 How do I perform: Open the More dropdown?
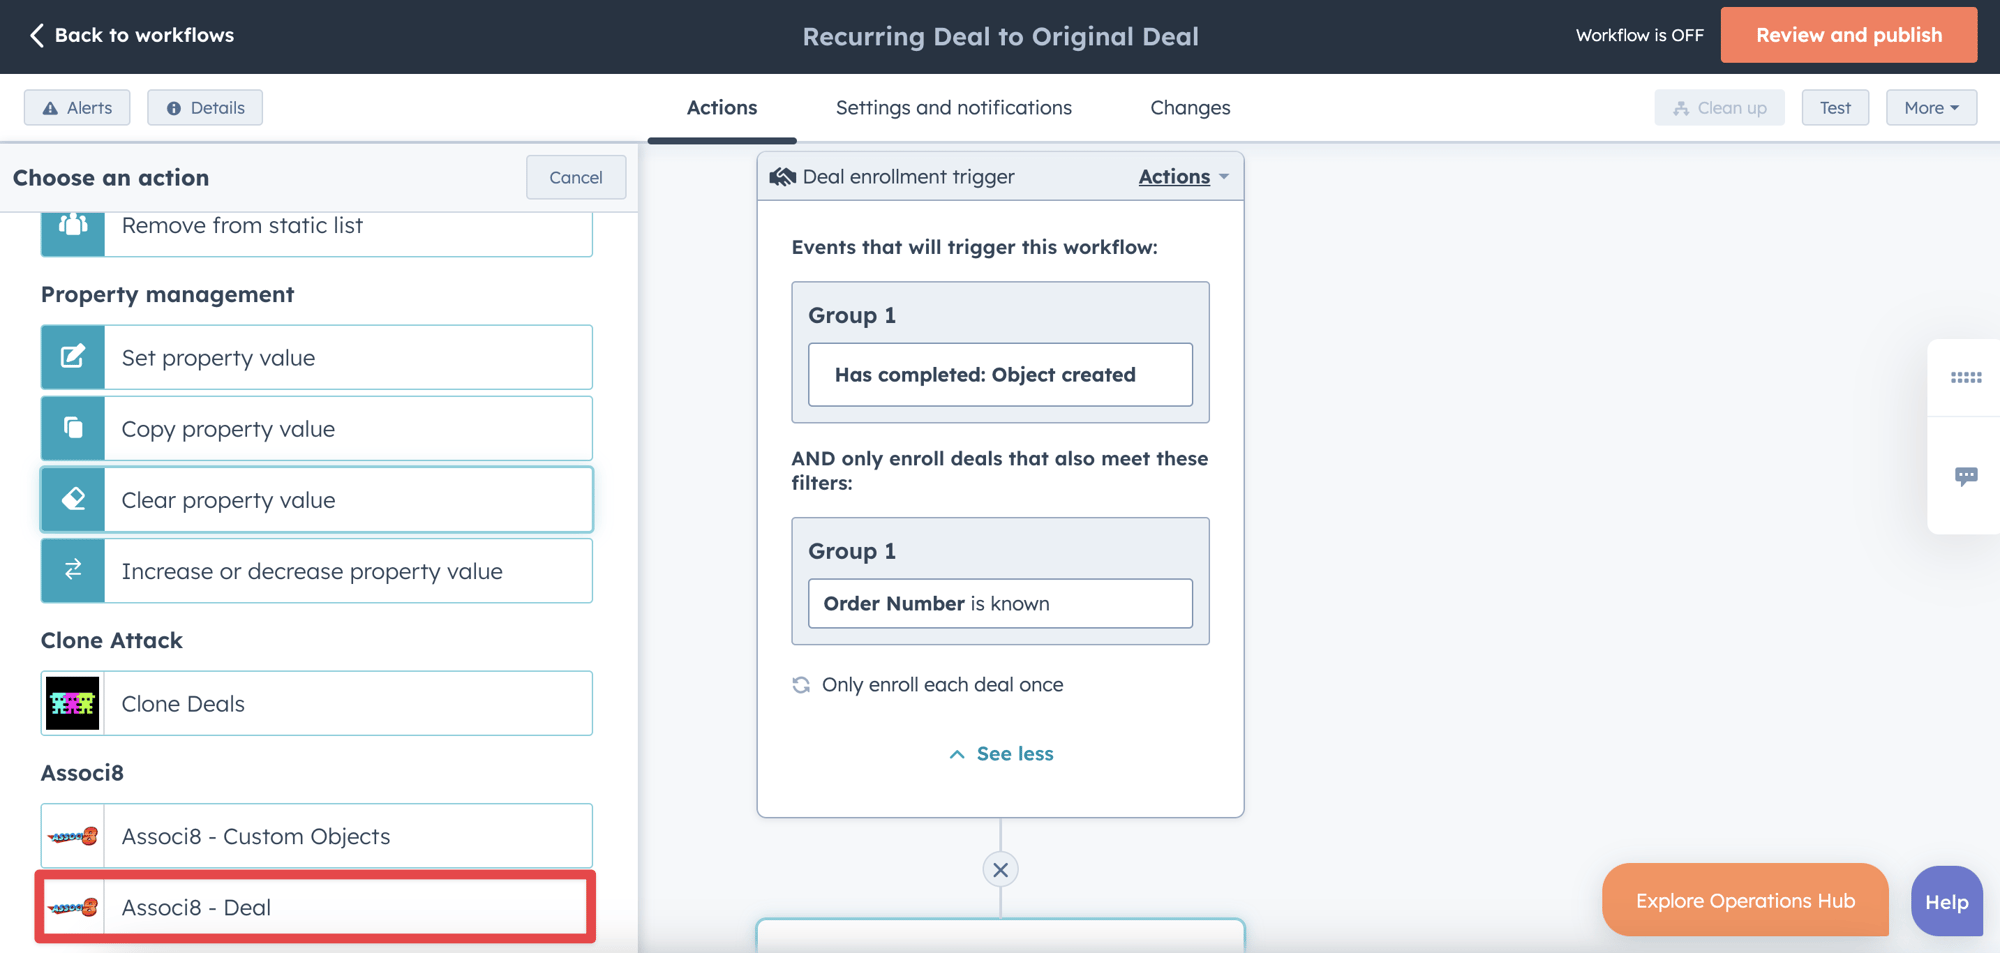tap(1929, 107)
